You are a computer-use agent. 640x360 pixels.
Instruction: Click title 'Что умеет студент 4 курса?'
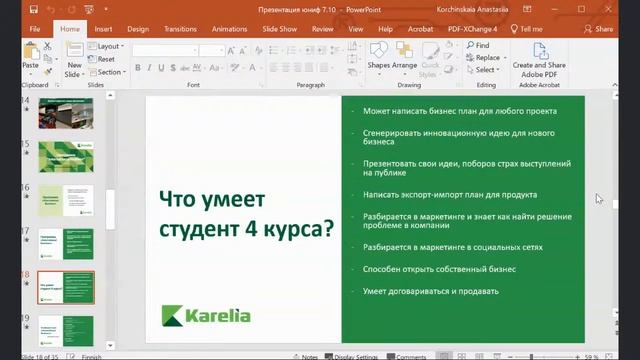[x=247, y=214]
